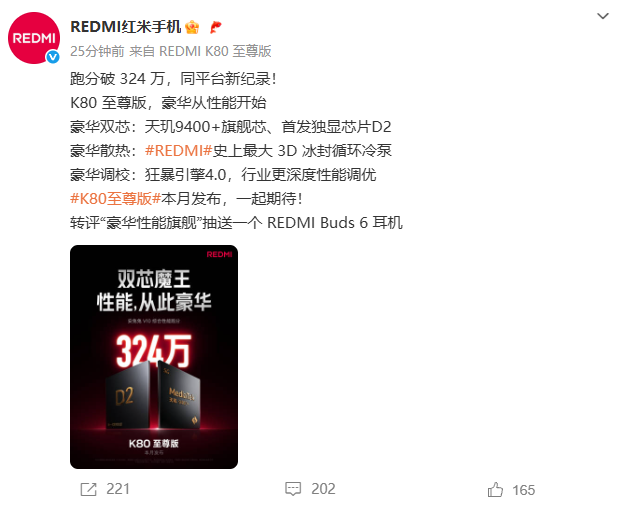
Task: Click the REDMI logo in poster corner
Action: (x=219, y=254)
